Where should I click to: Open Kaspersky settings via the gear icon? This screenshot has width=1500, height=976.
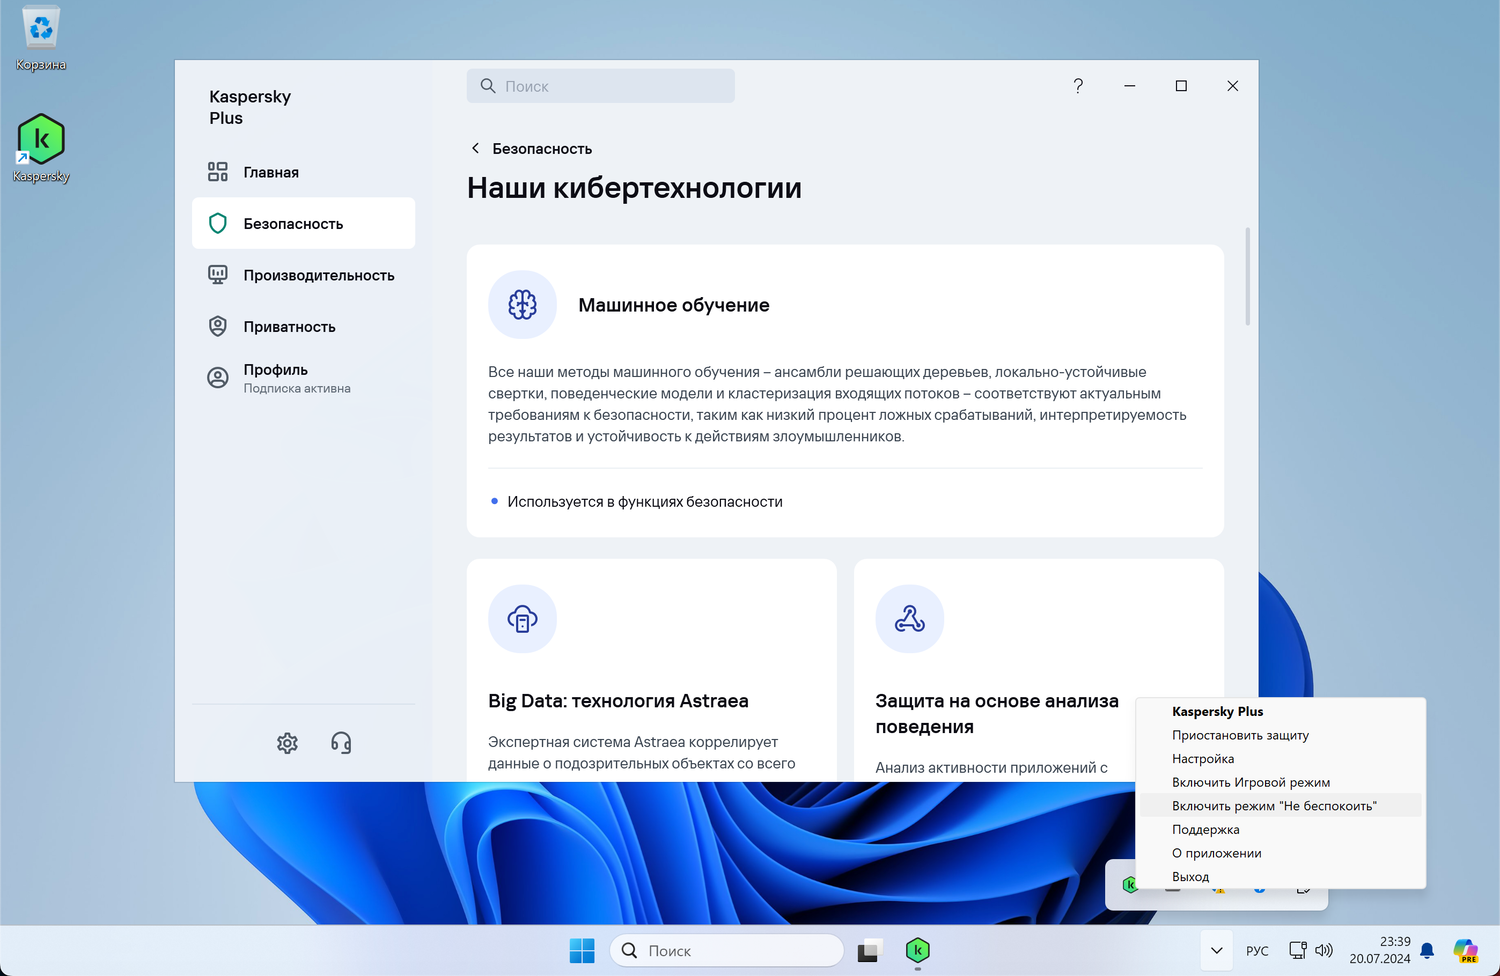tap(287, 743)
